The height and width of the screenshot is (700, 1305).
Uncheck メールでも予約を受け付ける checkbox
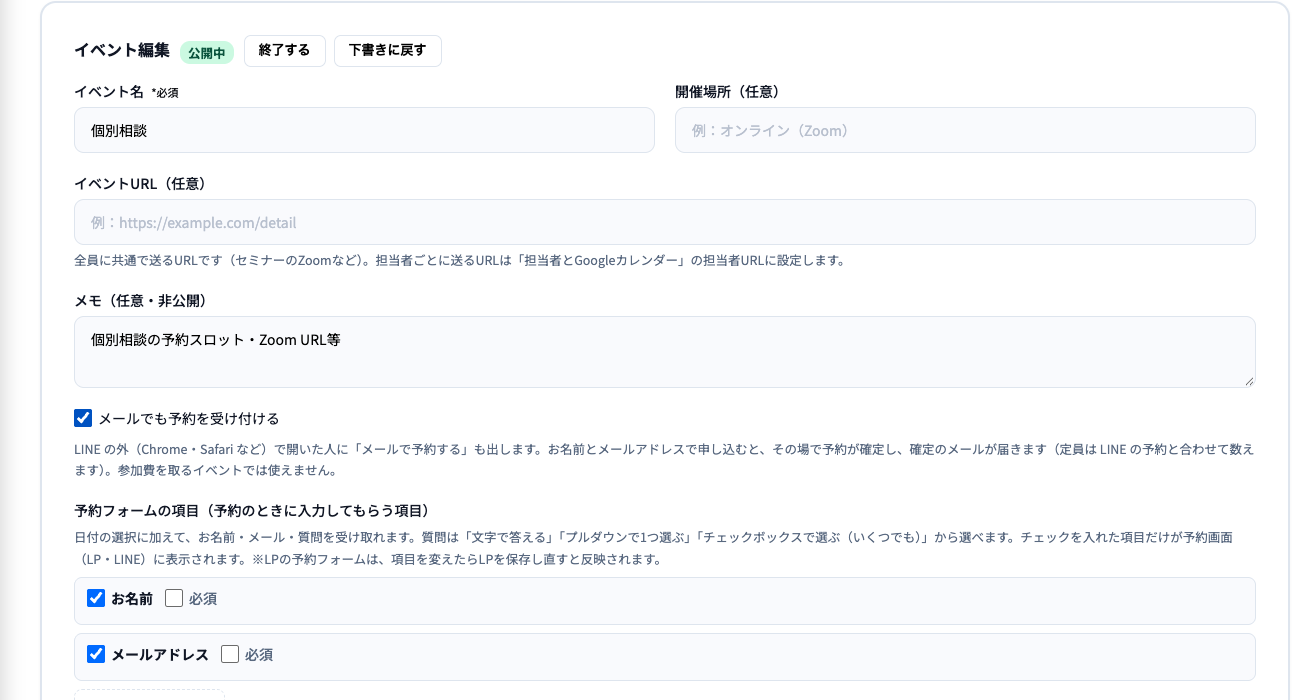pos(83,418)
